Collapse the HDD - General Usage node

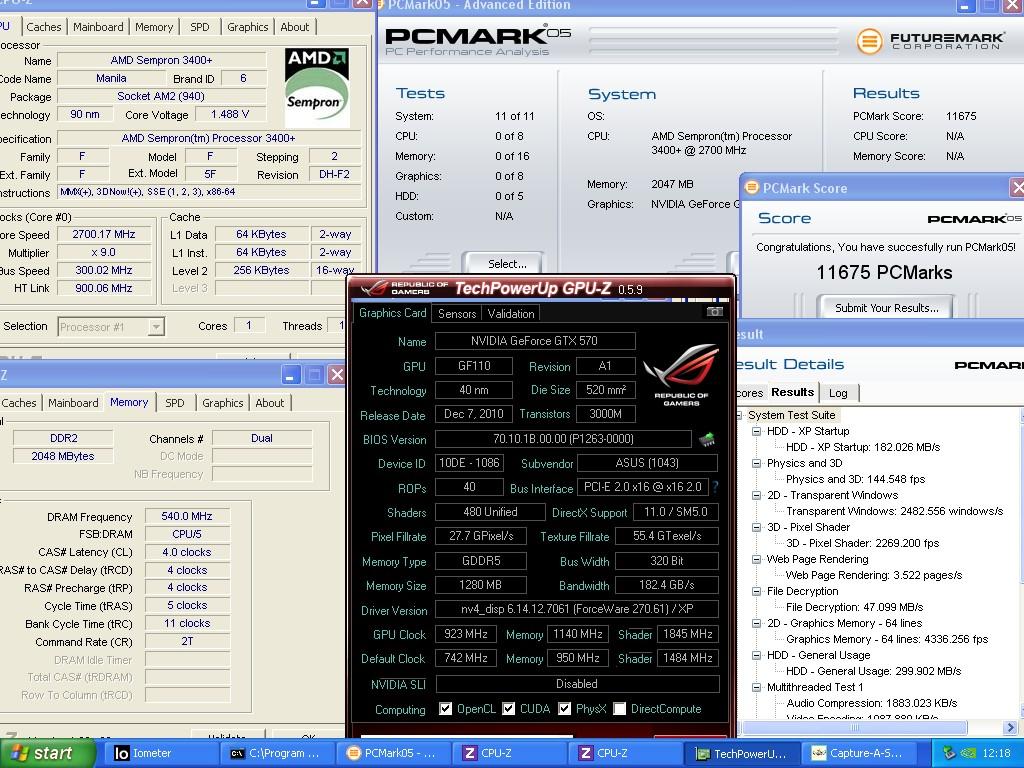[x=756, y=655]
